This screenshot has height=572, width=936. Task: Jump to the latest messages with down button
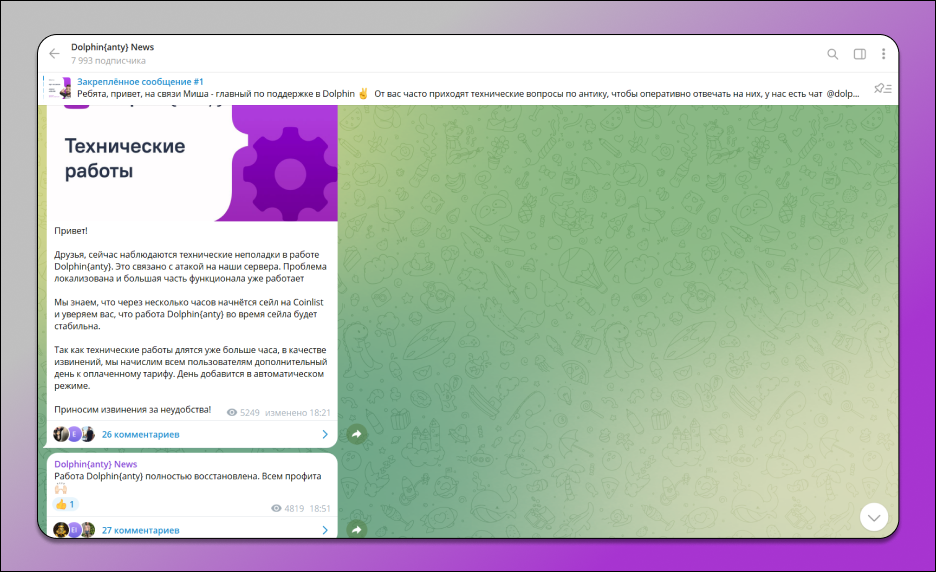(874, 517)
